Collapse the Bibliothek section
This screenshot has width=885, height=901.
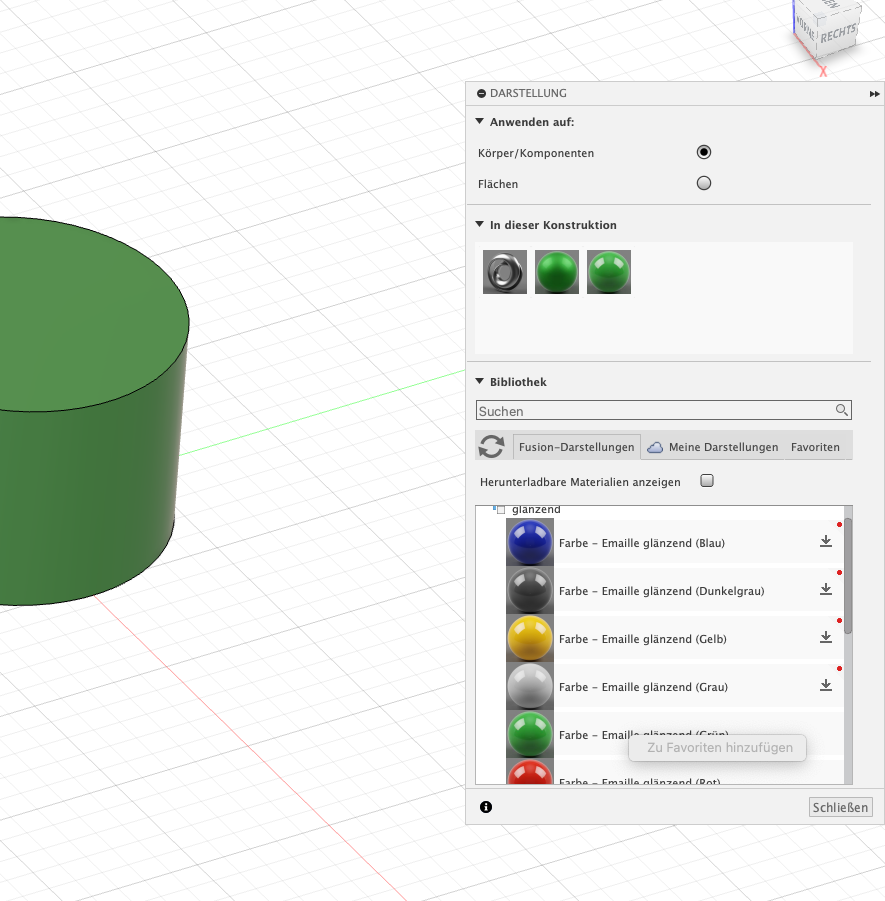480,382
